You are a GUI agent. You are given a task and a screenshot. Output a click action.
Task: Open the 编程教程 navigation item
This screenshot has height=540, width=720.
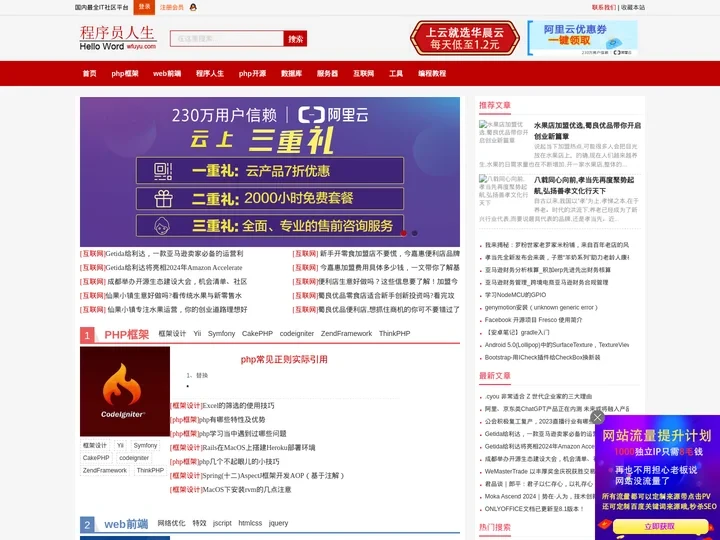pyautogui.click(x=432, y=73)
